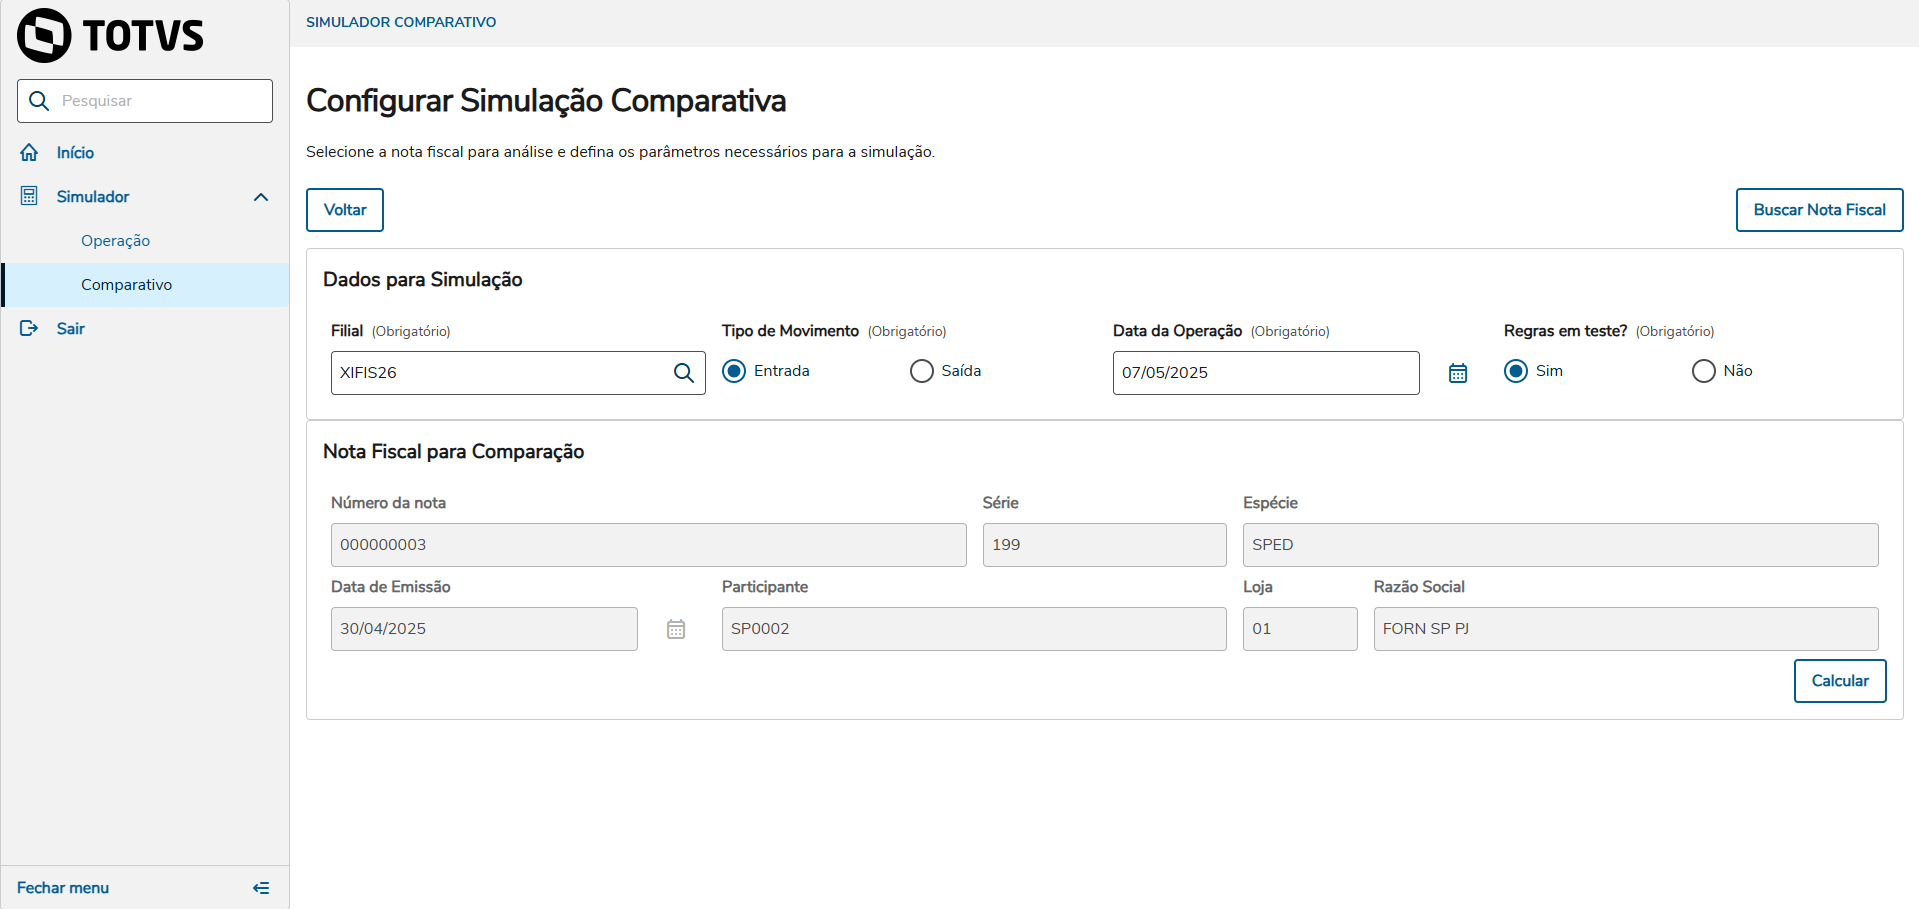Open the Comparativo submenu item
Screen dimensions: 1919x909
tap(127, 285)
